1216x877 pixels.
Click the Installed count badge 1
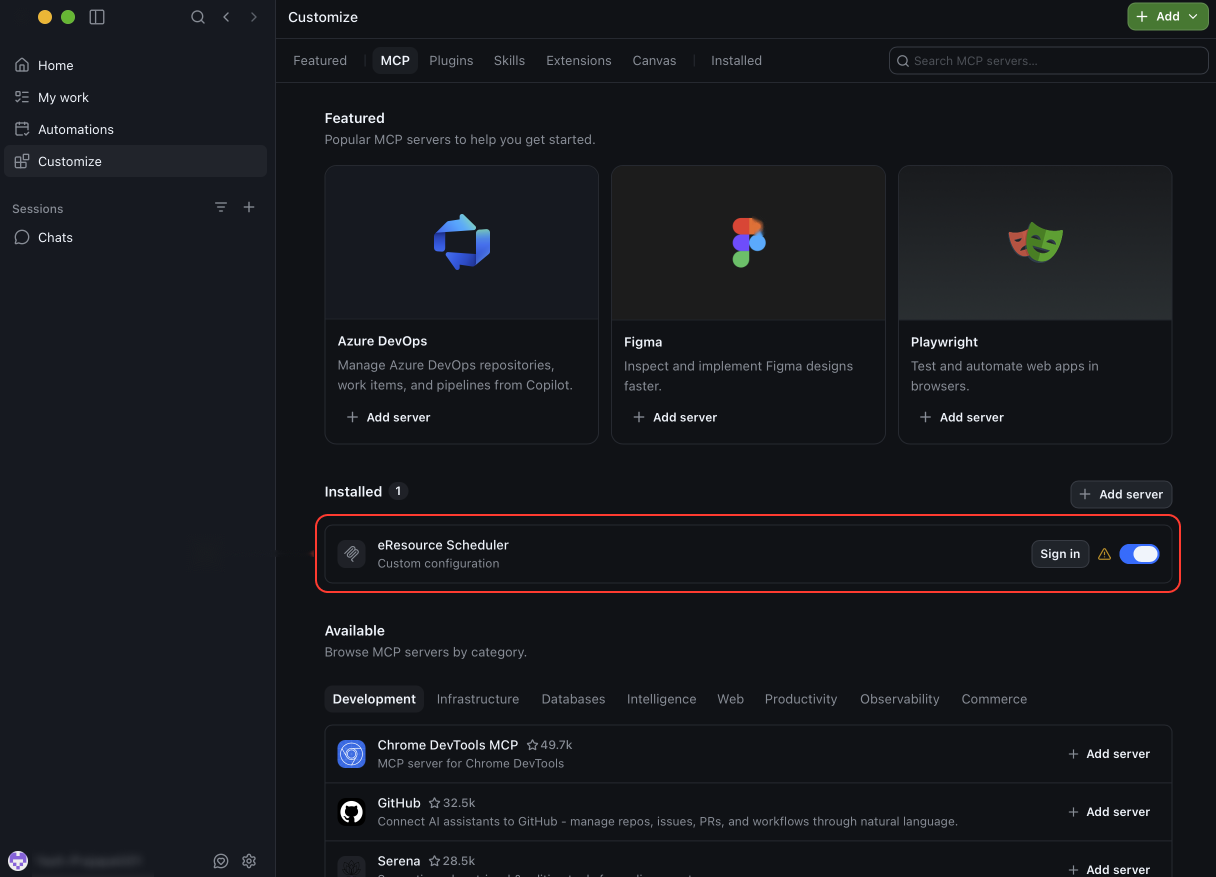tap(398, 491)
